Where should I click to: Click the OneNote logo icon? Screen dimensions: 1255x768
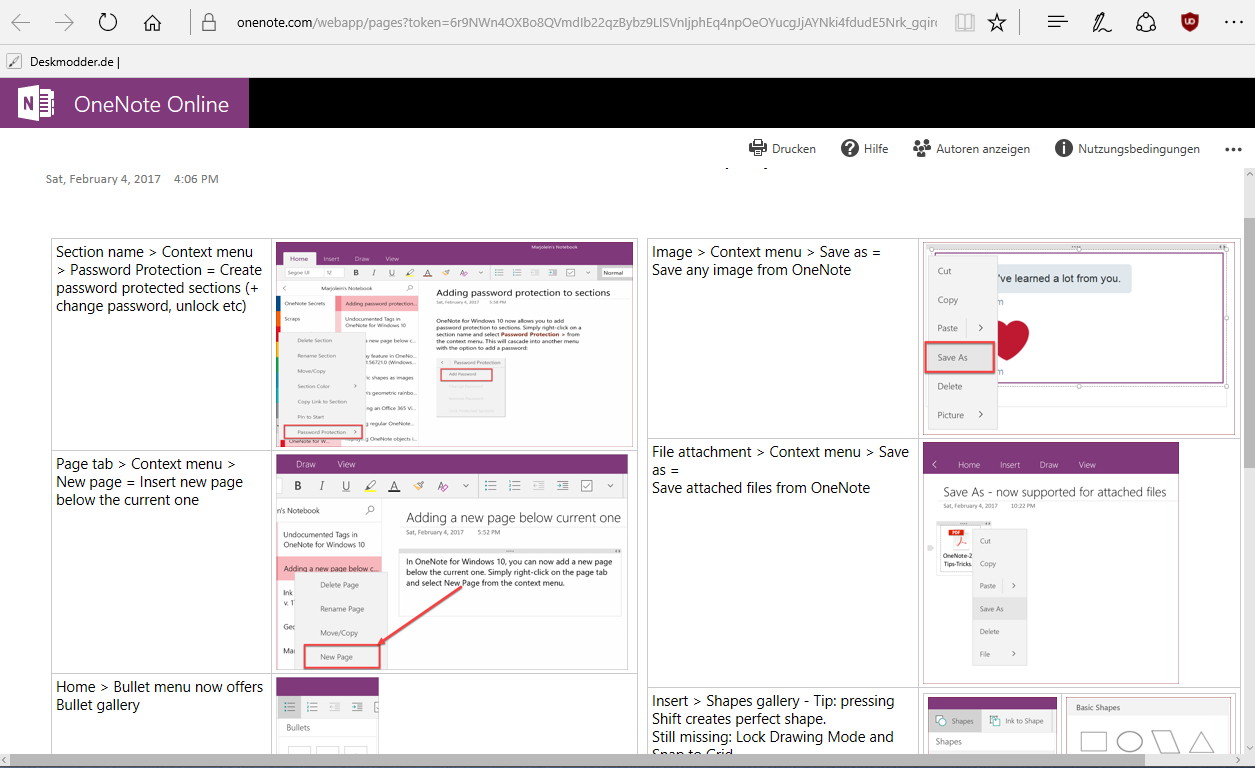pyautogui.click(x=37, y=104)
